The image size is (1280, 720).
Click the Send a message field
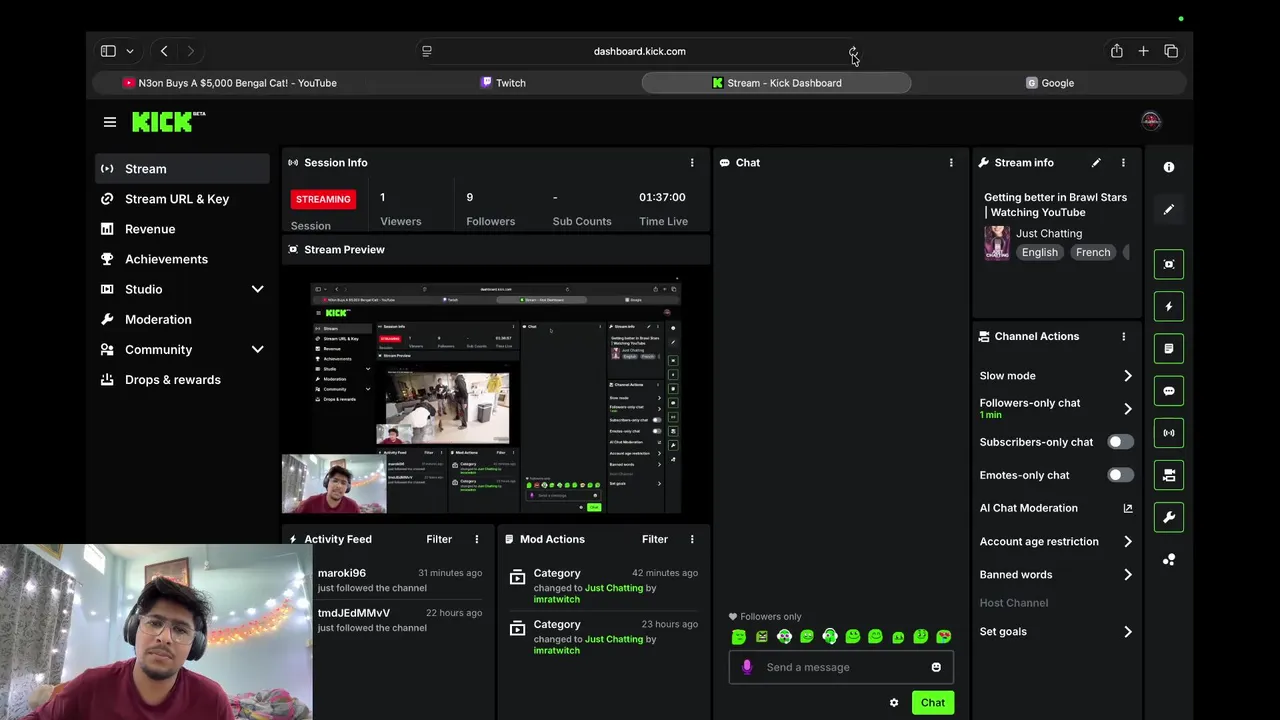point(841,667)
